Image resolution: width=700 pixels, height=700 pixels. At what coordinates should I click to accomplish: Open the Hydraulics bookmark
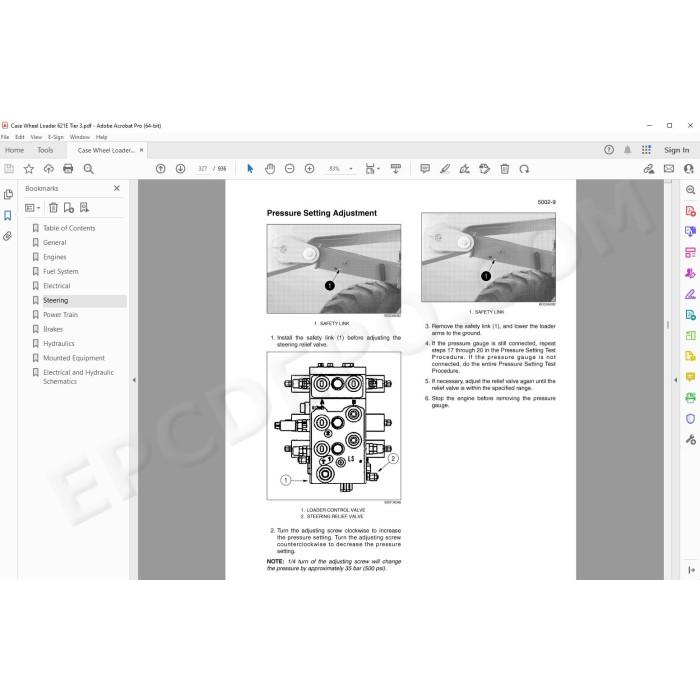pyautogui.click(x=59, y=344)
